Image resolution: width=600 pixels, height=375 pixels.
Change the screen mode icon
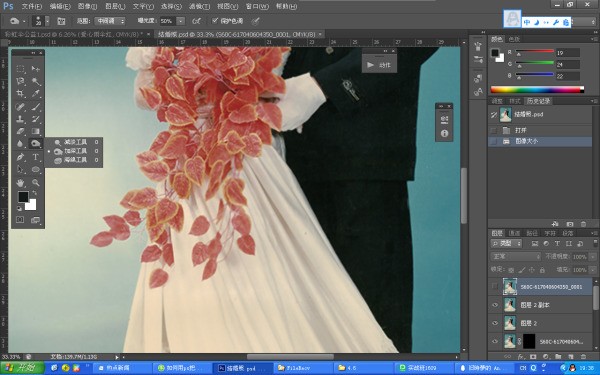pyautogui.click(x=35, y=220)
